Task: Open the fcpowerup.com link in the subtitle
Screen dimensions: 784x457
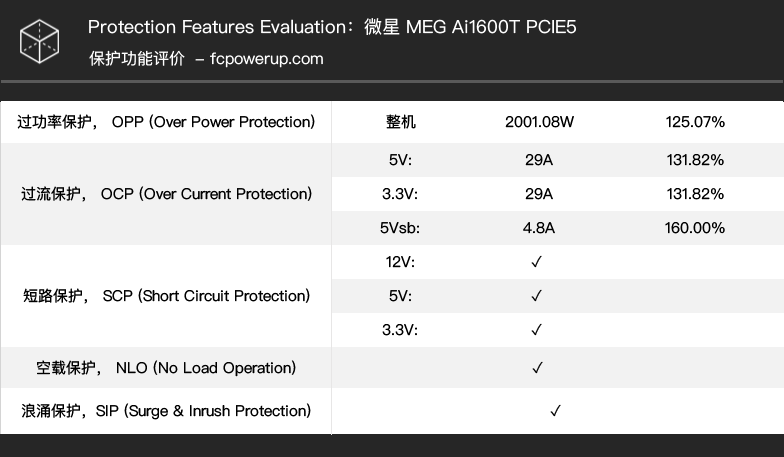Action: coord(266,59)
